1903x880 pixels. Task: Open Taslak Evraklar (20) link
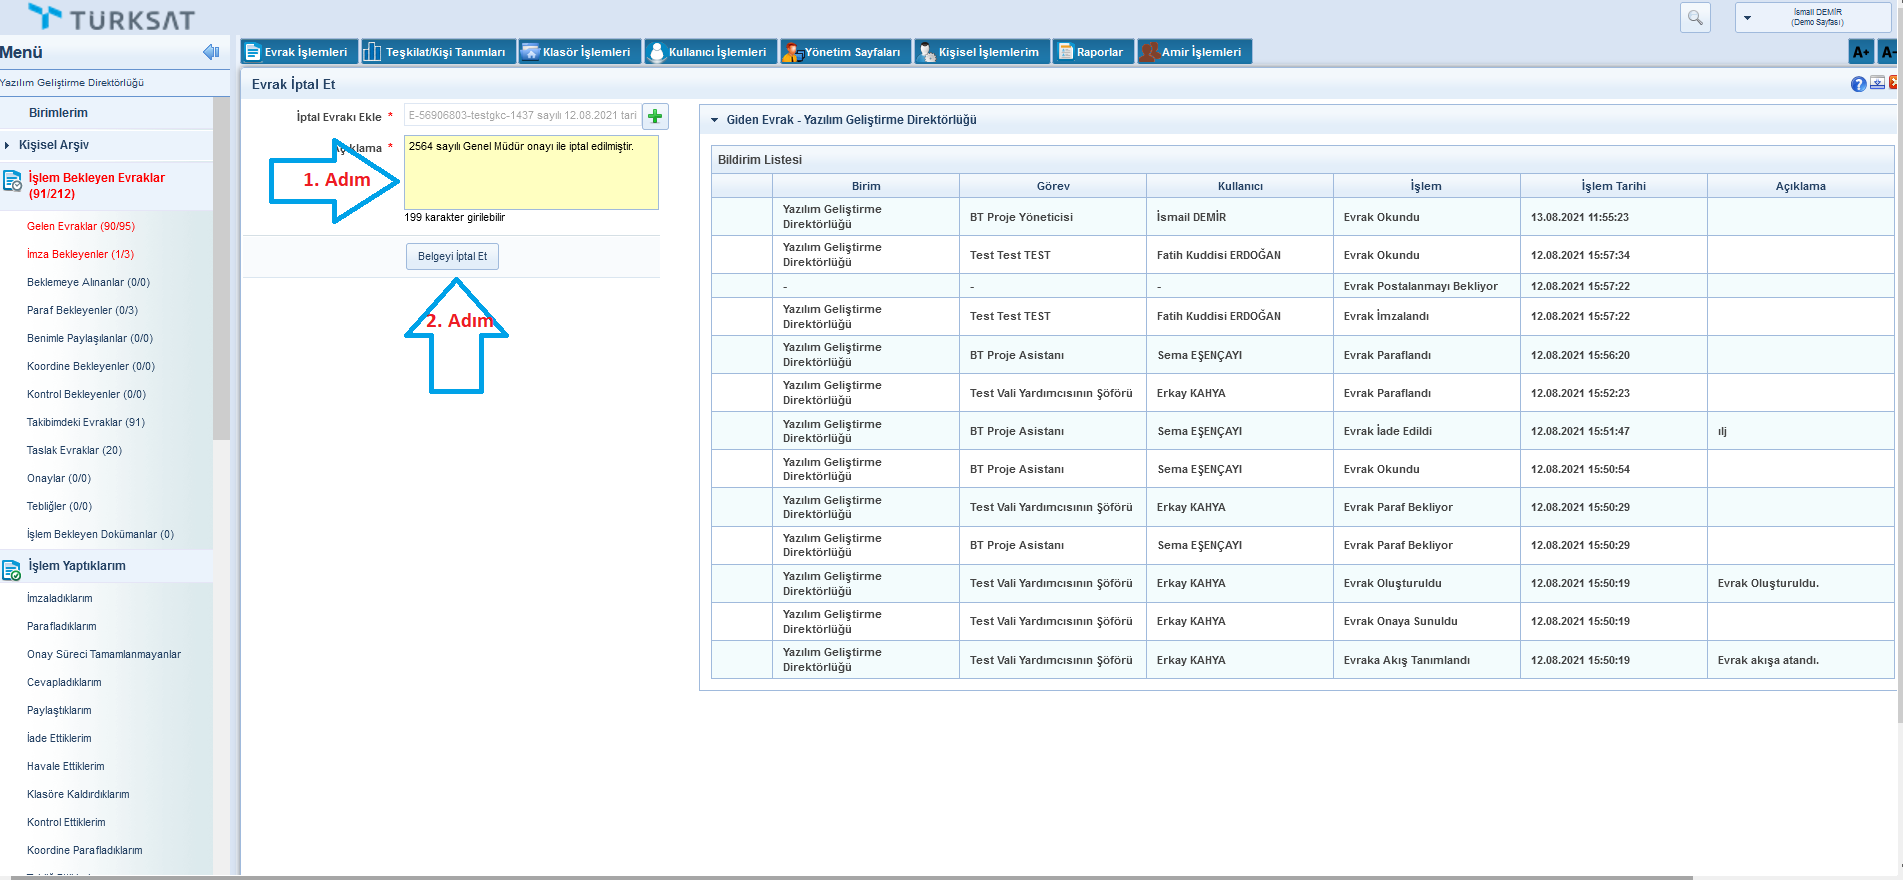[74, 450]
